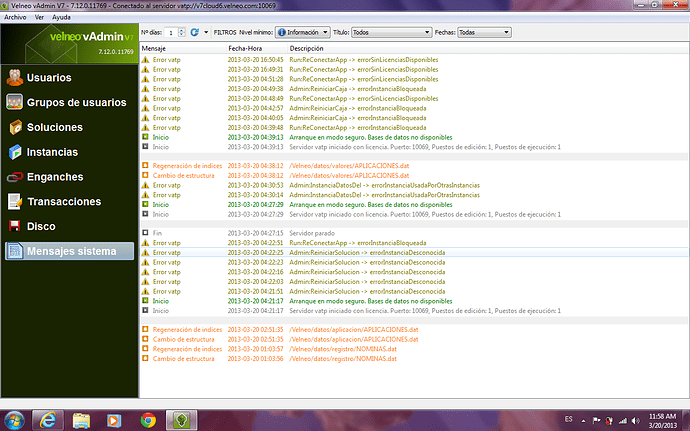Select Error vatp row at 04:48:49

click(414, 98)
